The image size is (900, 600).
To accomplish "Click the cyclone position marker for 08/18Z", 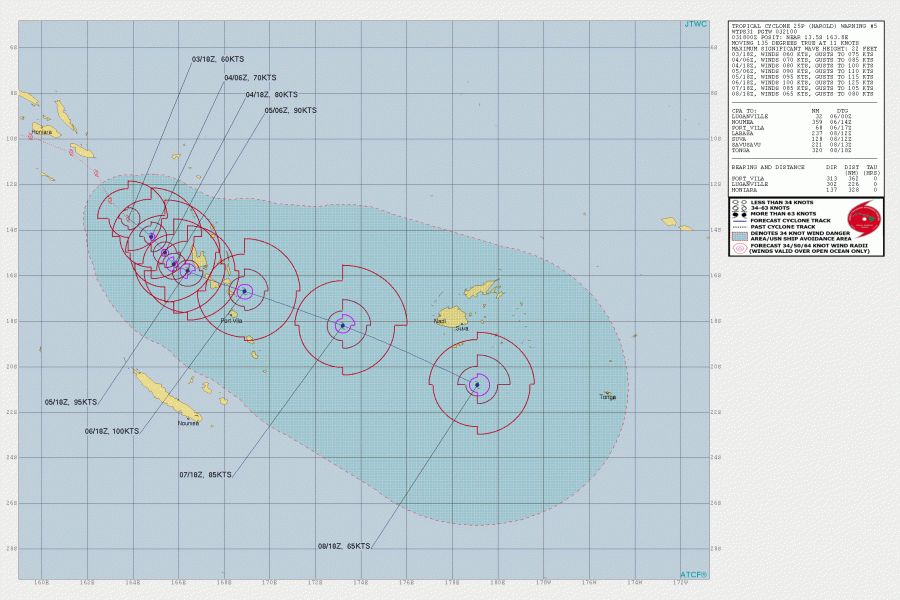I will [477, 384].
